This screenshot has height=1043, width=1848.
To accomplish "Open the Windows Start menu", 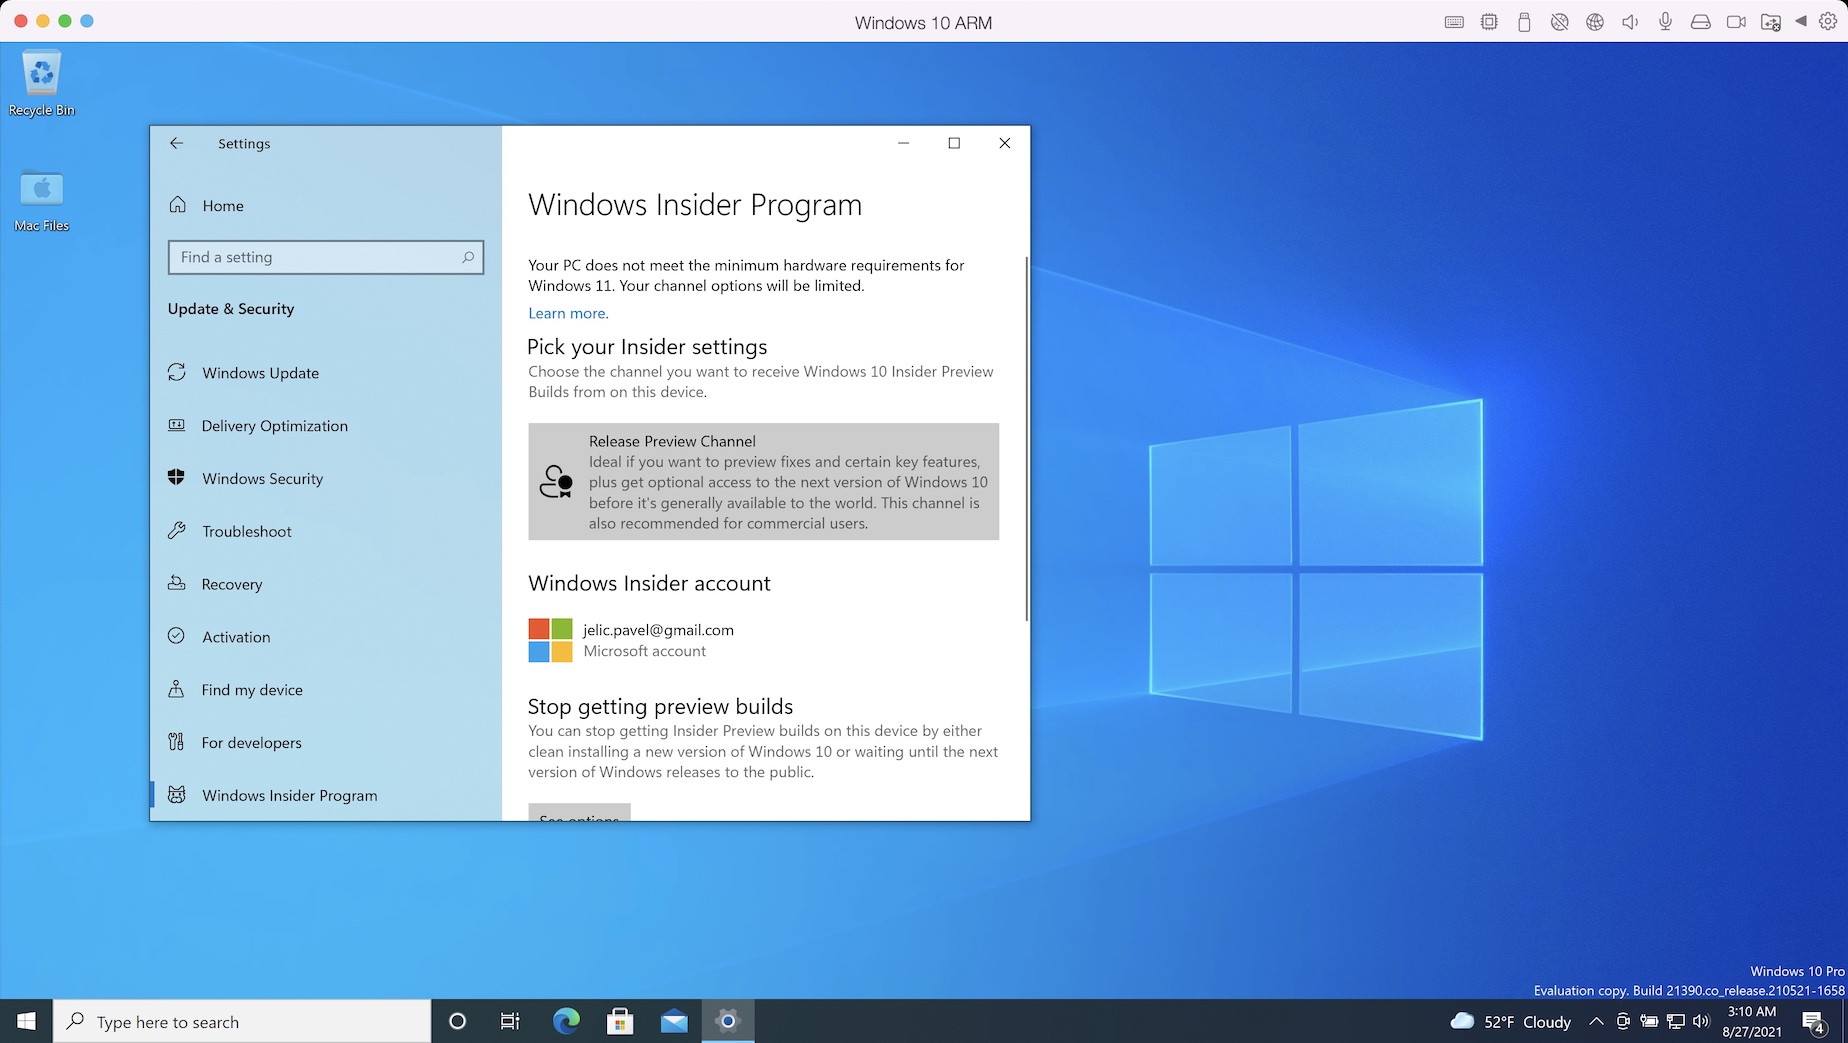I will coord(27,1021).
